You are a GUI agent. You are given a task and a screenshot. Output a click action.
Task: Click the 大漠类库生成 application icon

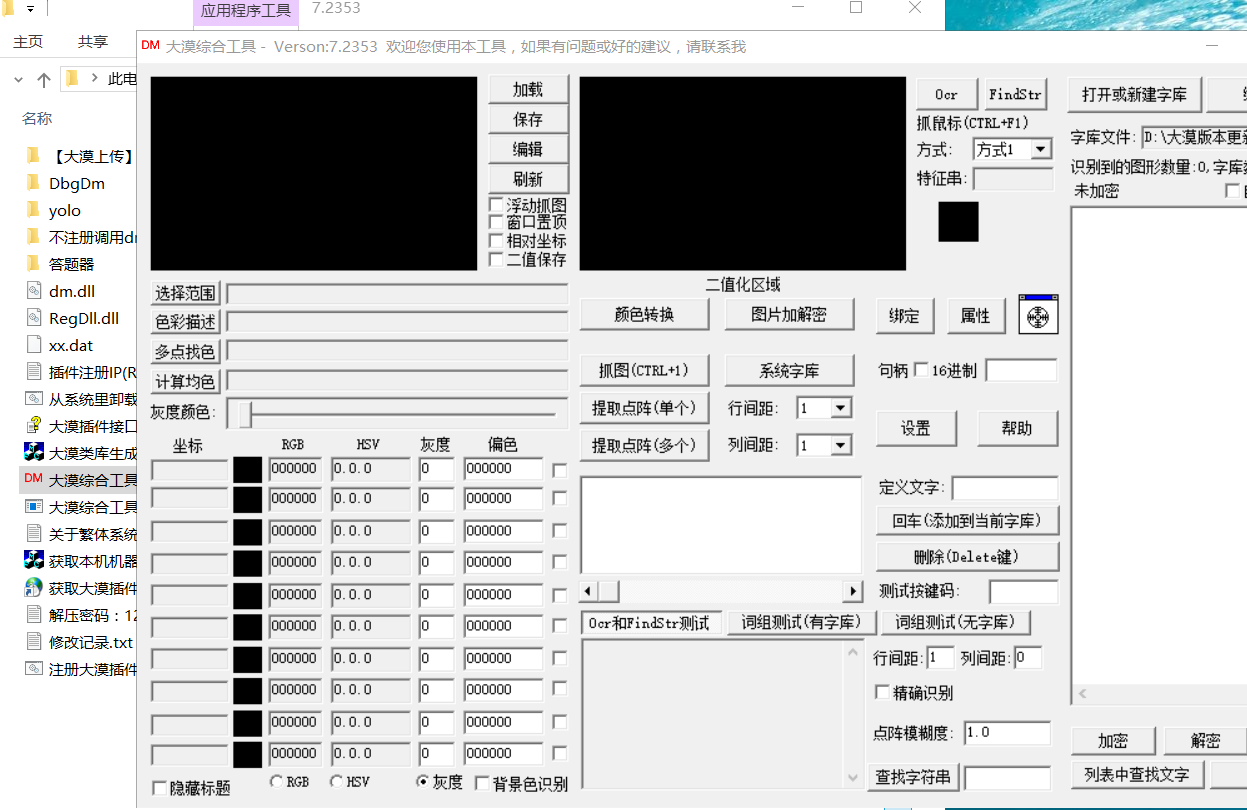coord(33,453)
